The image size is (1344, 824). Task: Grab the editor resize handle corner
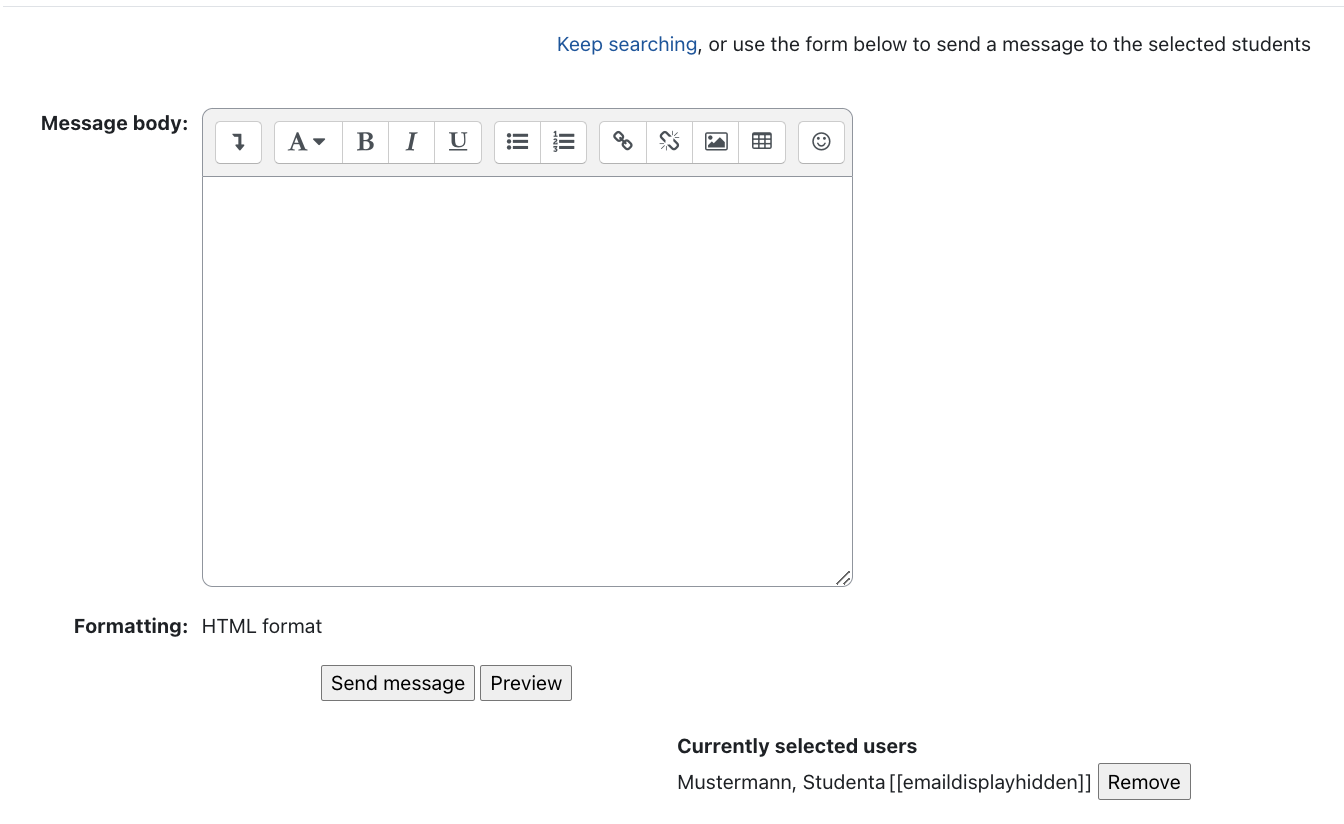point(843,578)
